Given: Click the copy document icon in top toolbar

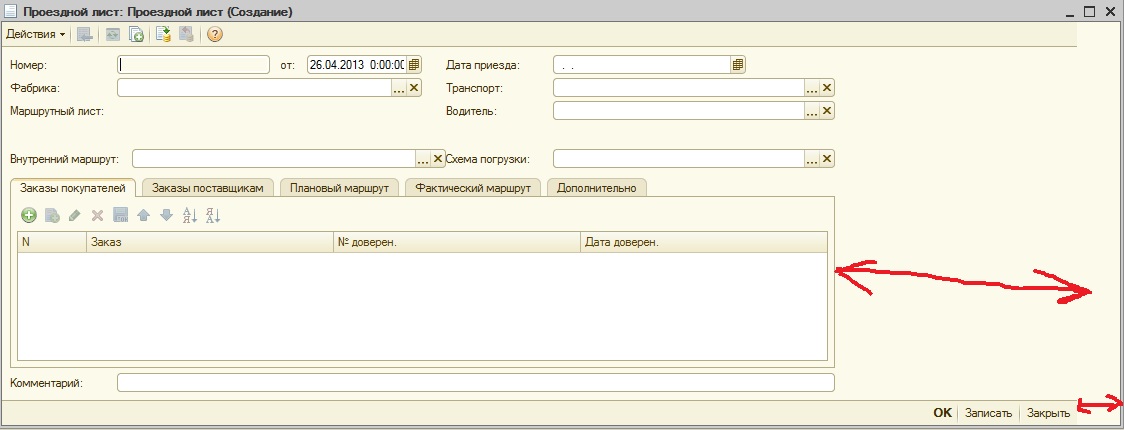Looking at the screenshot, I should [x=136, y=35].
